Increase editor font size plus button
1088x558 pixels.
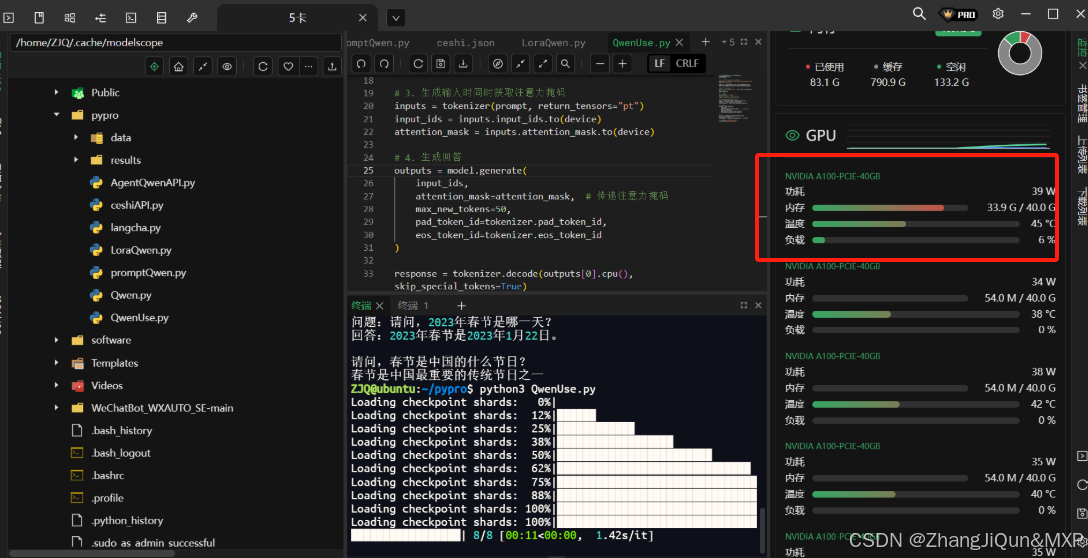(622, 64)
